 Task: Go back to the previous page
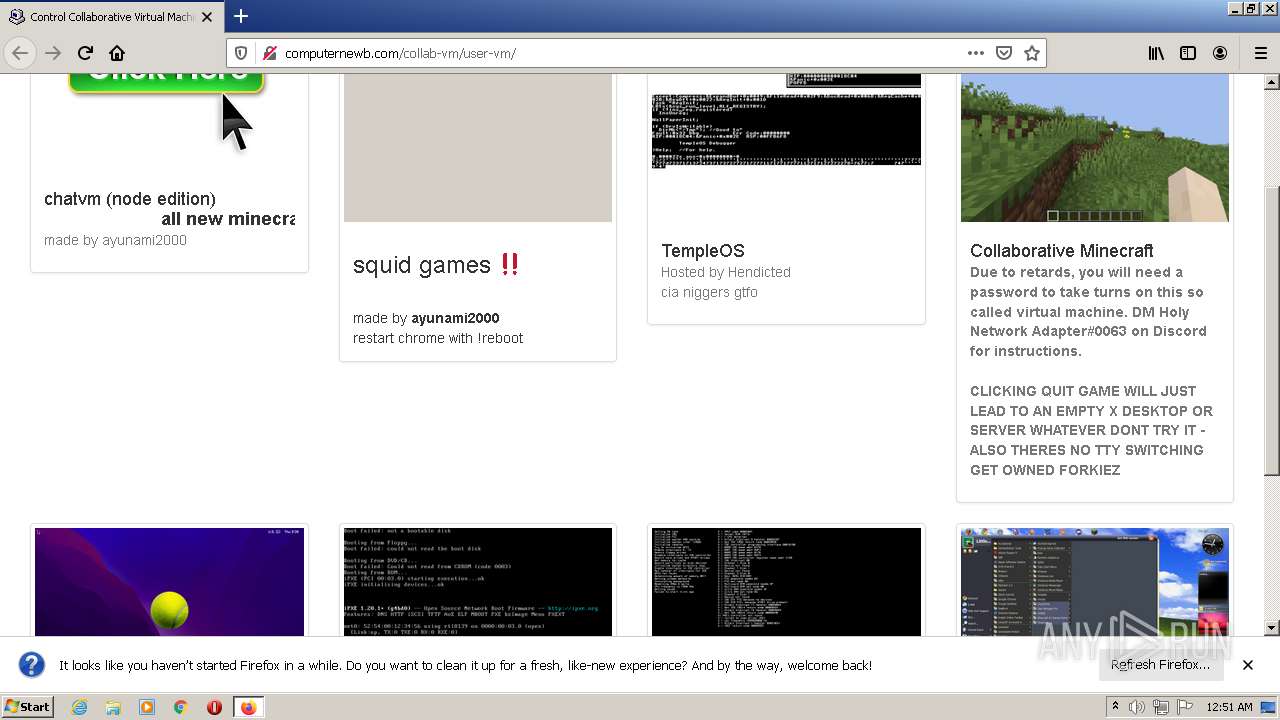20,53
